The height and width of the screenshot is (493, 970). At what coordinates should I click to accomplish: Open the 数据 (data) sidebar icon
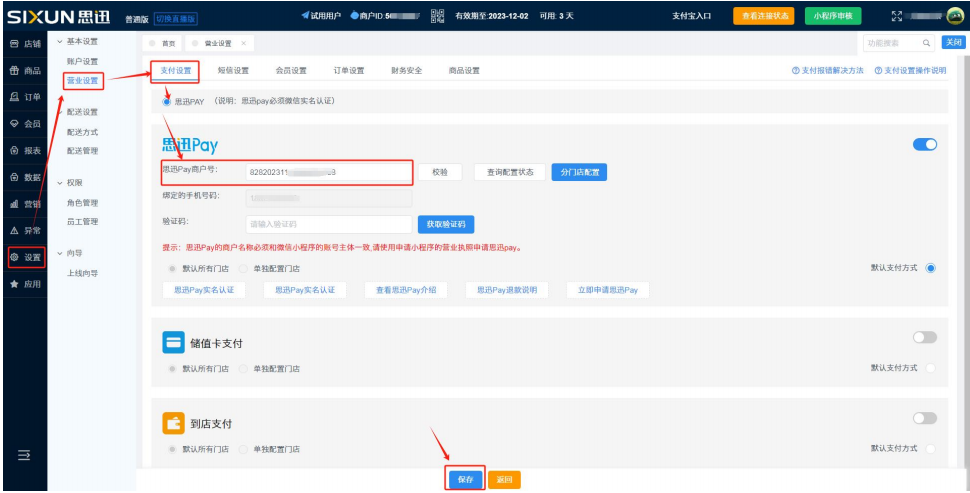tap(15, 177)
